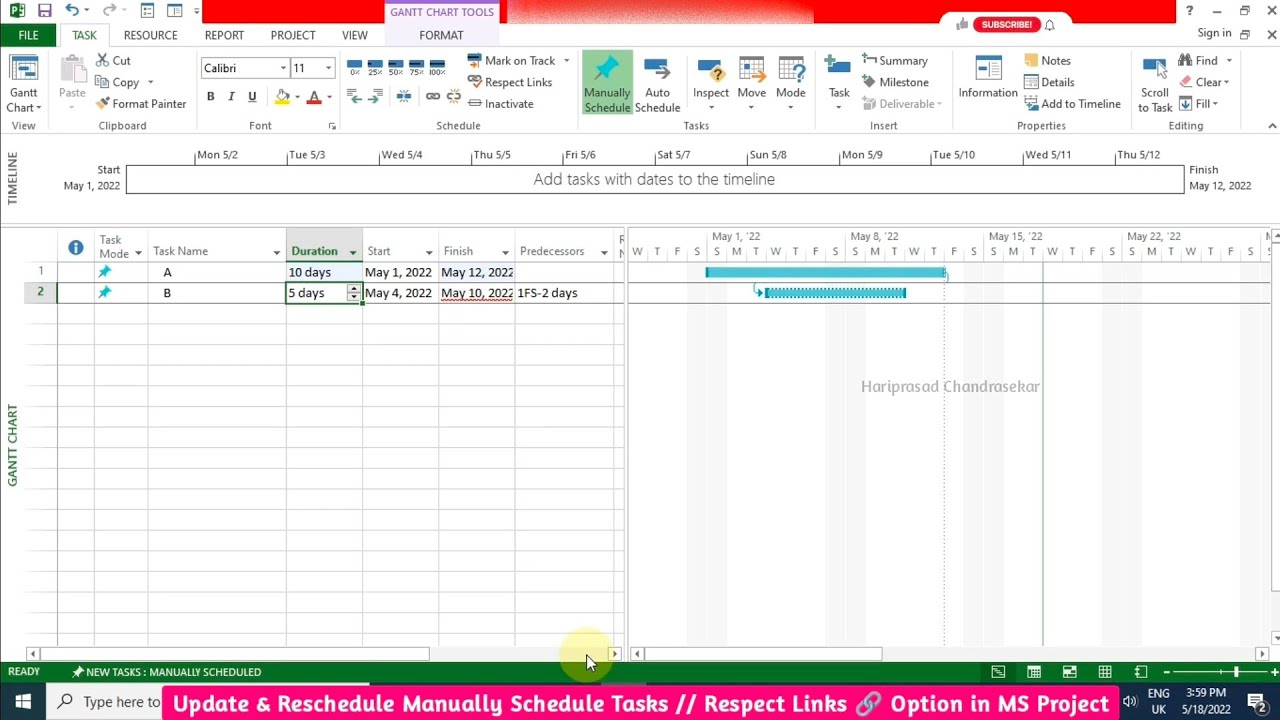Set task to 0% complete
Screen dimensions: 1280x720
354,68
